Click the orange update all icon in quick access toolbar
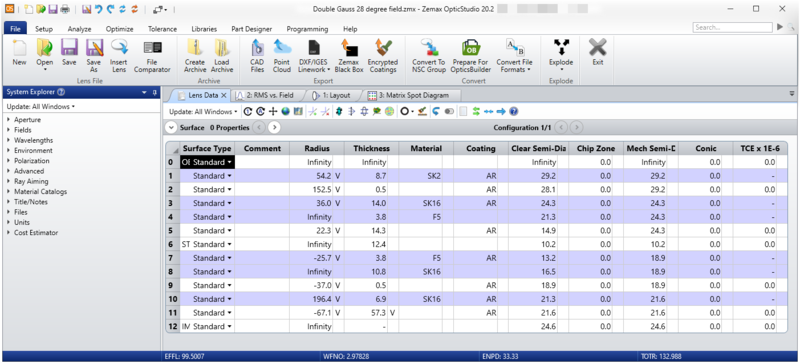The height and width of the screenshot is (364, 800). [x=135, y=9]
